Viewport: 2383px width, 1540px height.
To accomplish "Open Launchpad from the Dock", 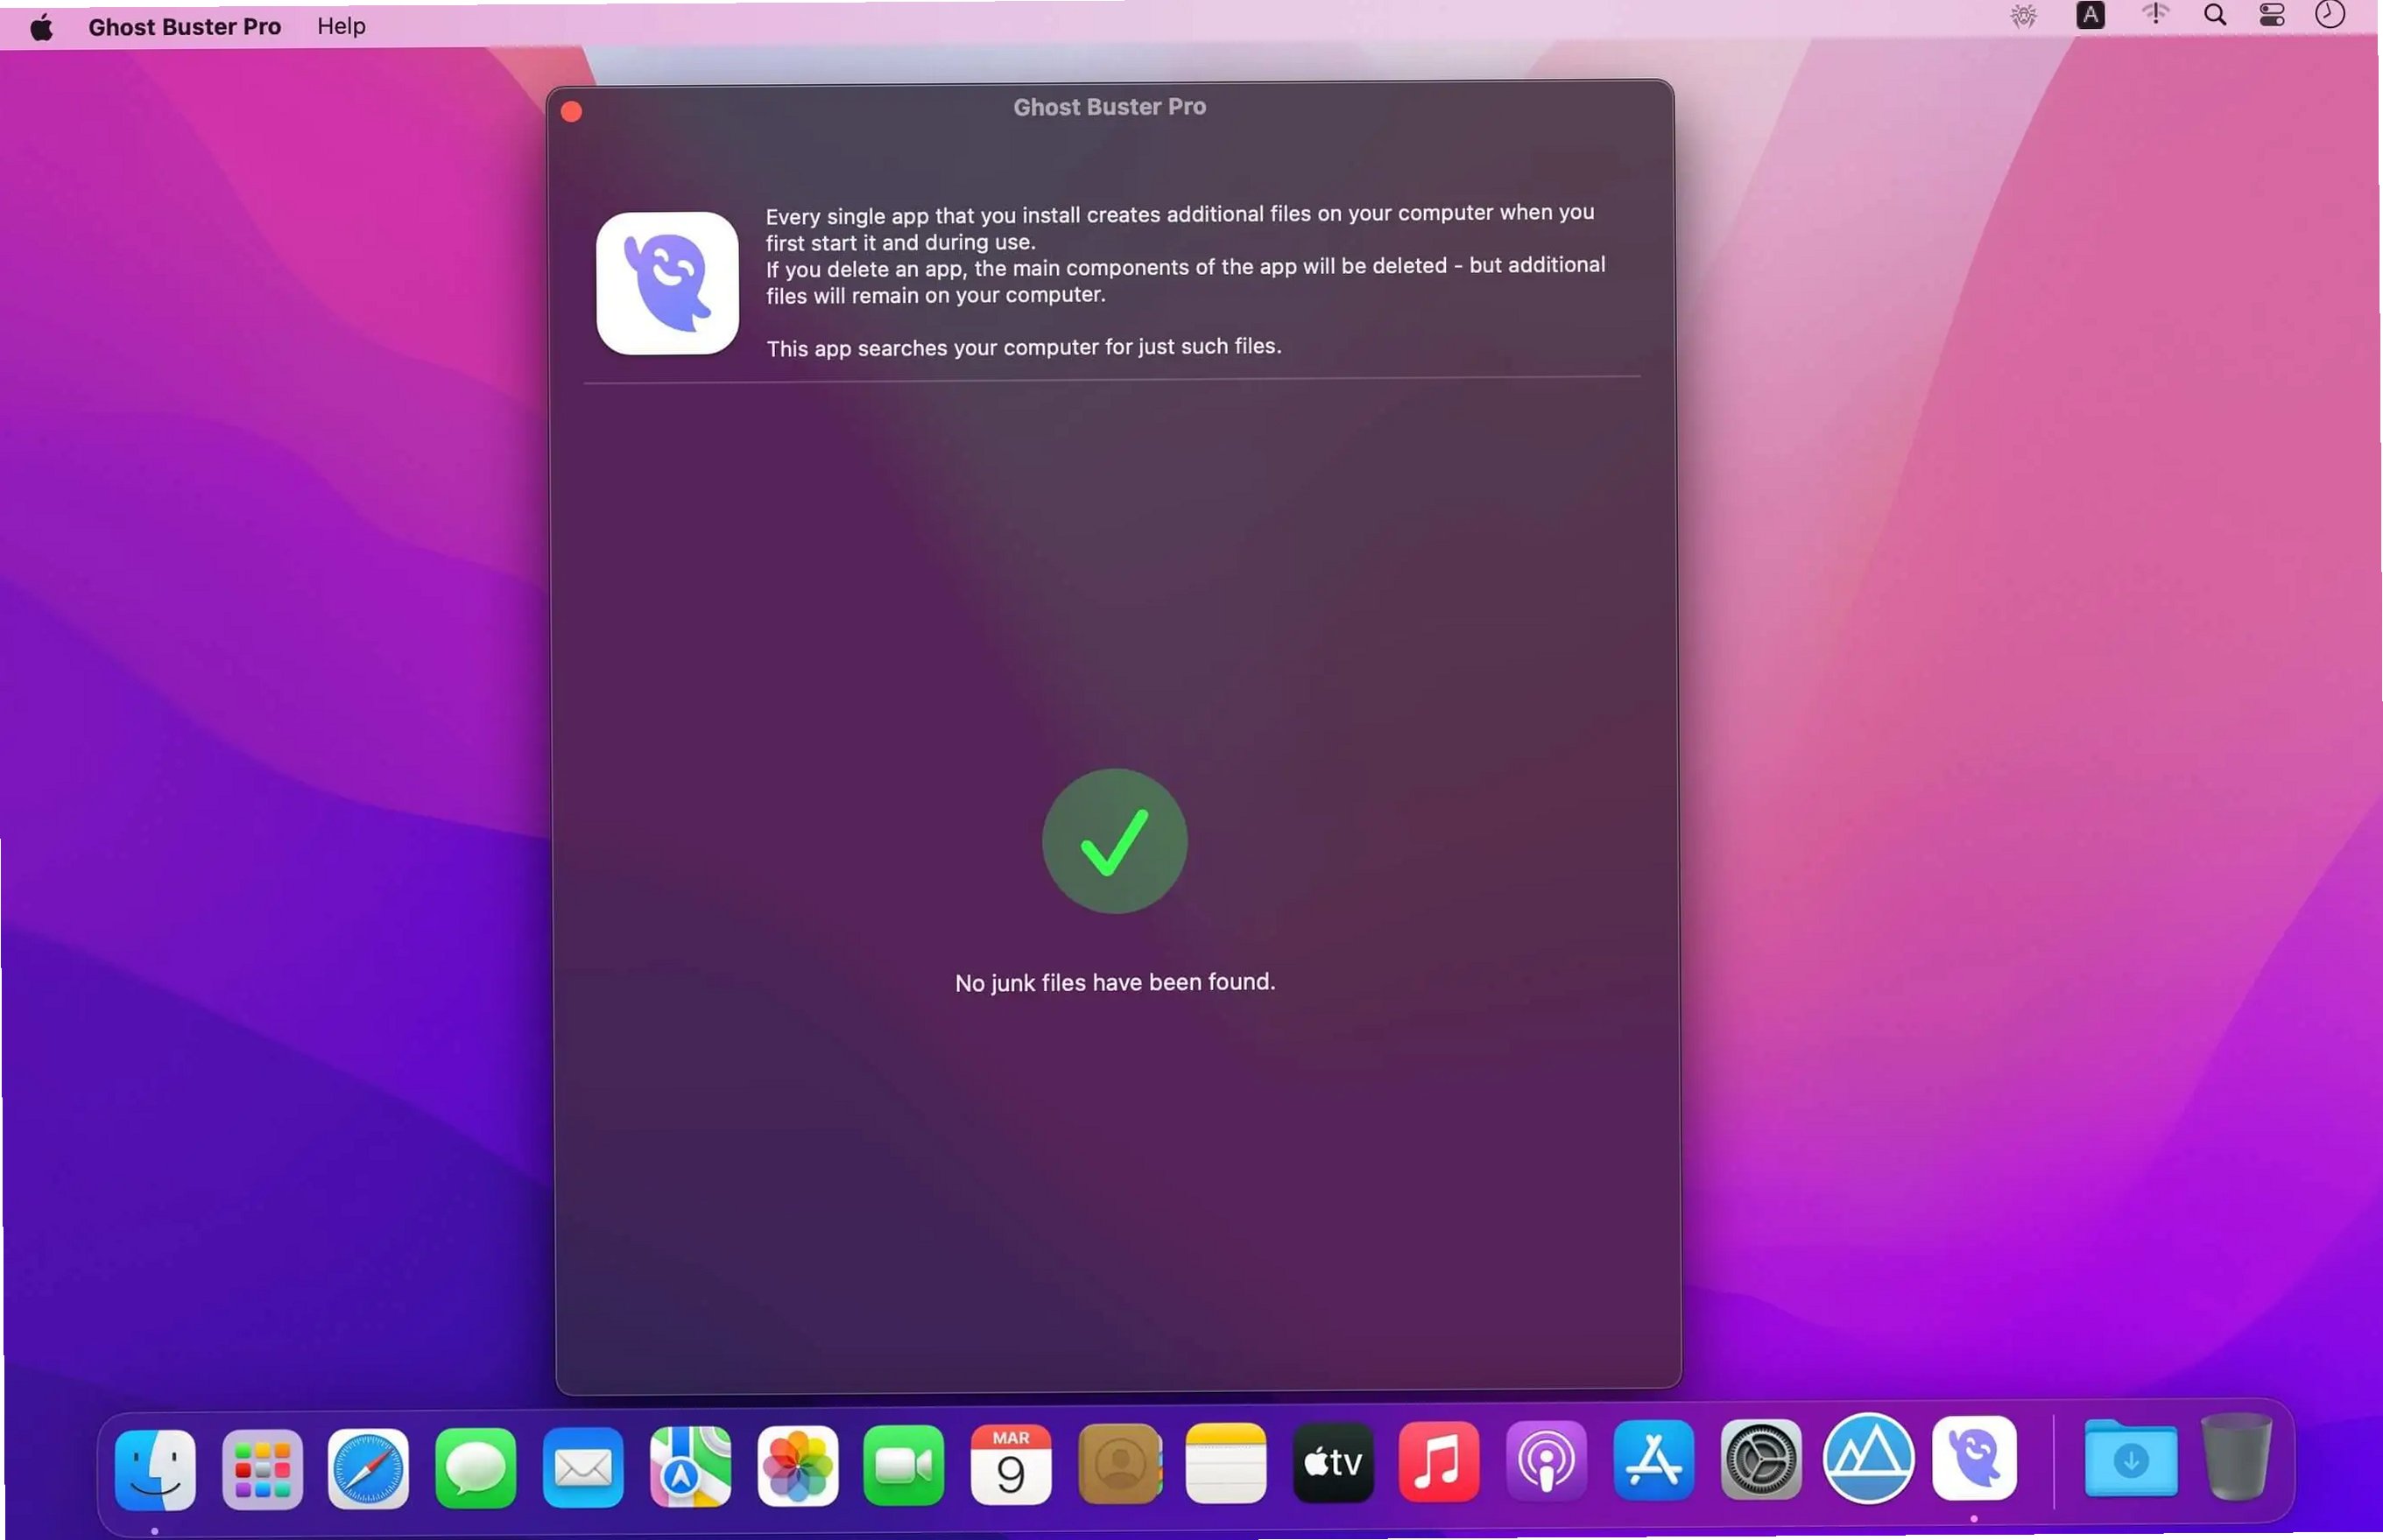I will [x=262, y=1469].
